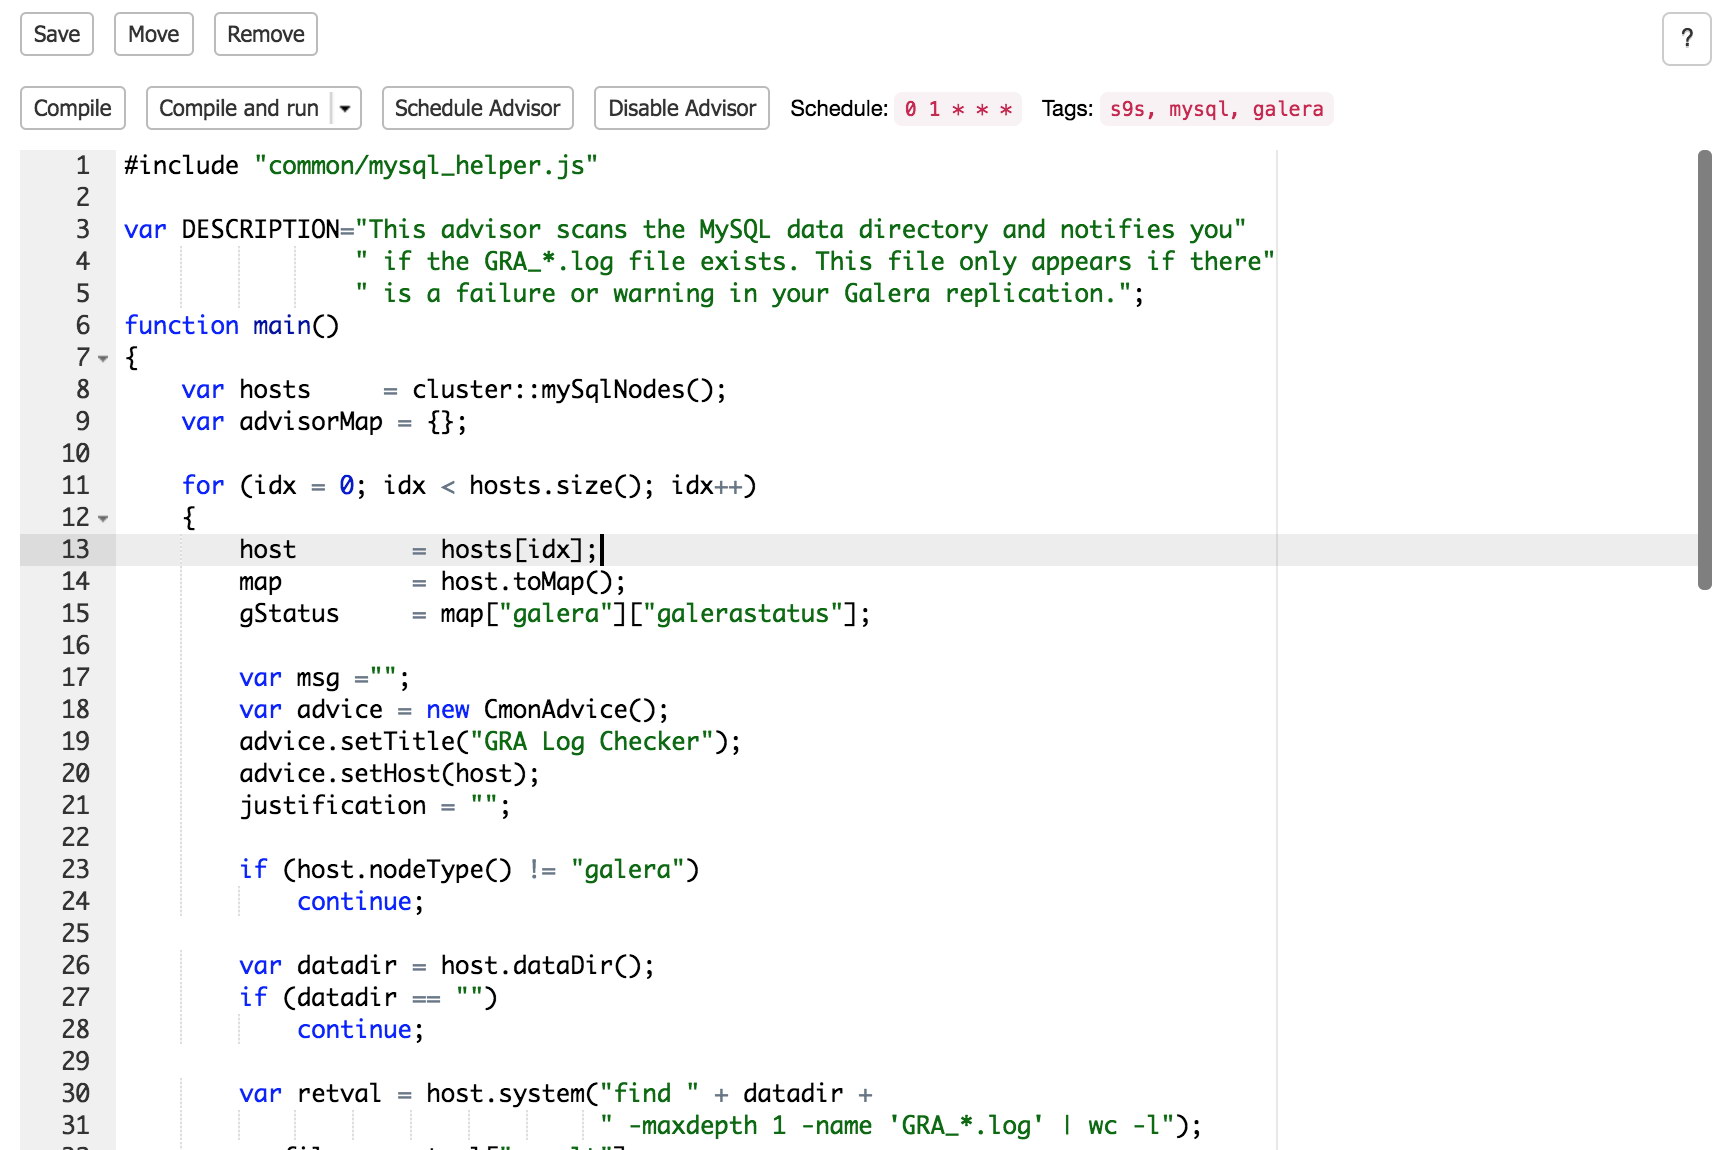Click the justification assignment line
This screenshot has height=1150, width=1726.
click(375, 805)
